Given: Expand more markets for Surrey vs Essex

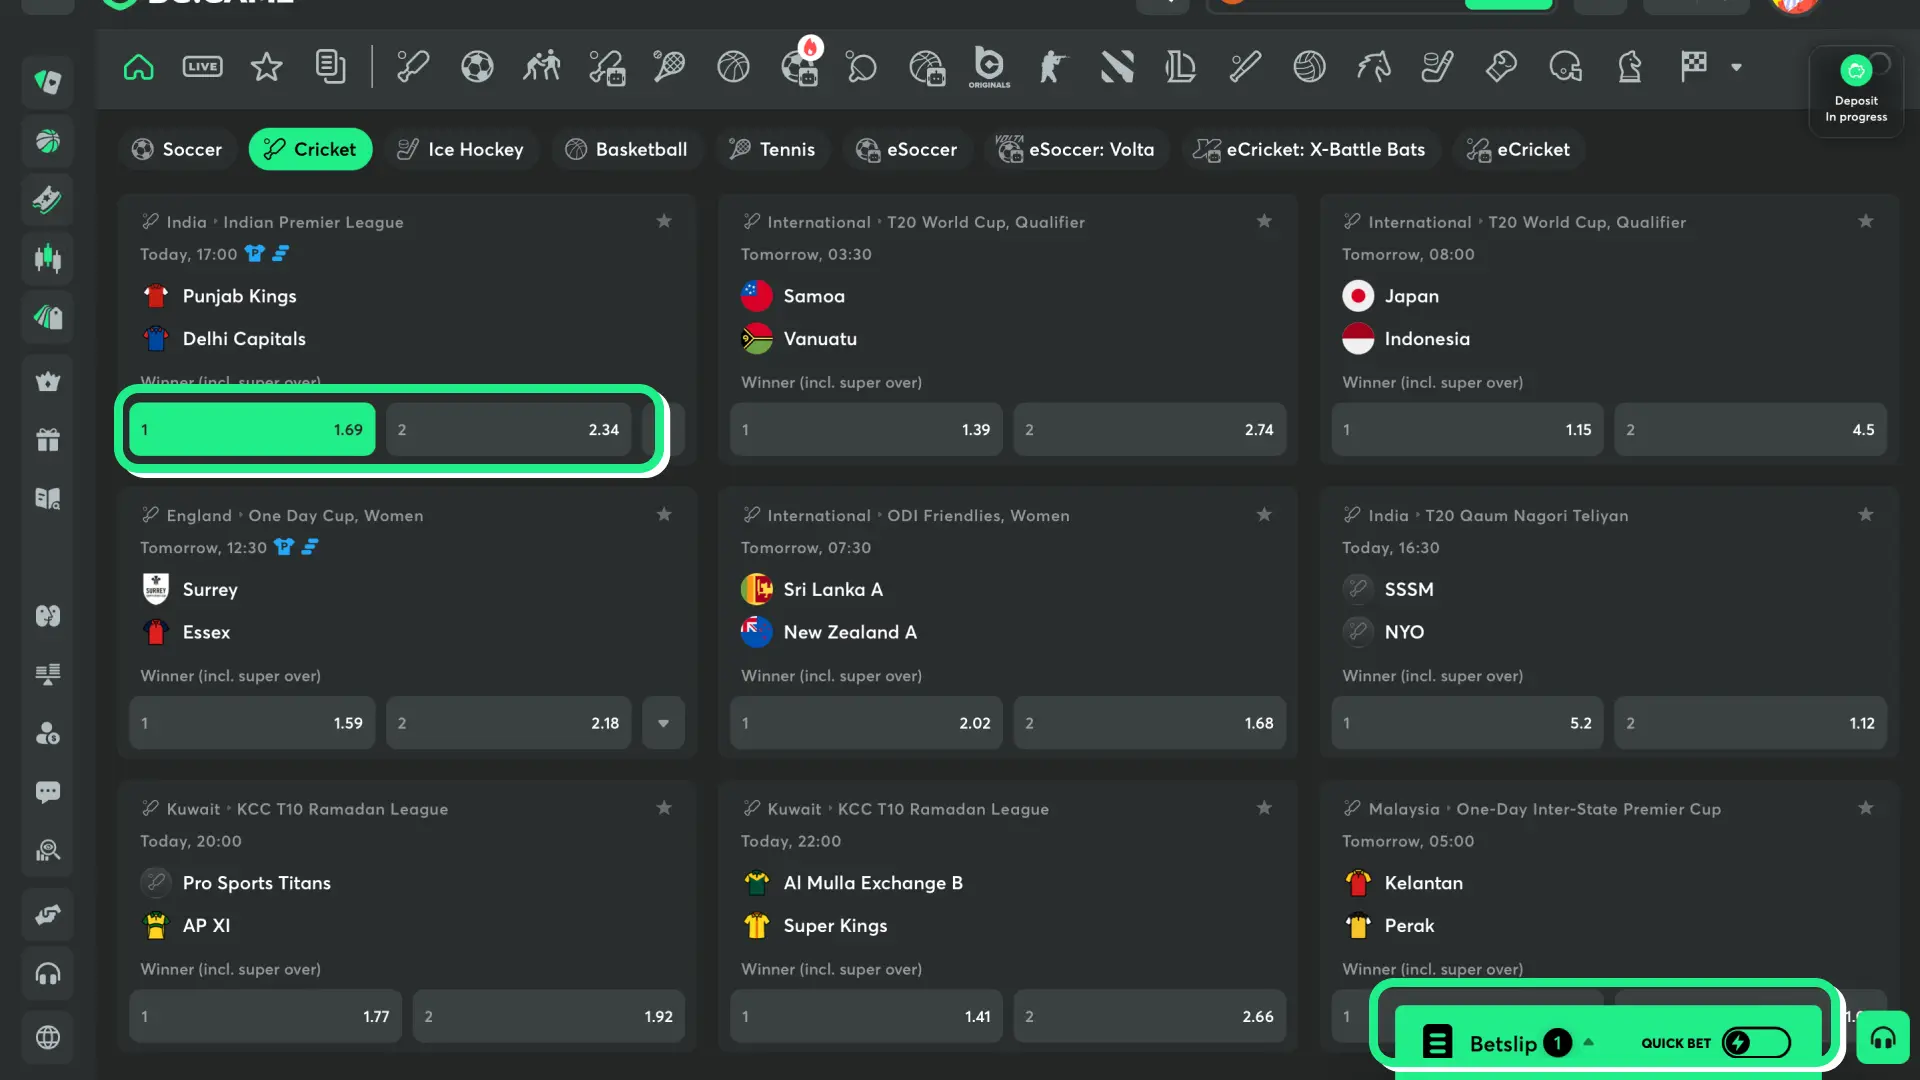Looking at the screenshot, I should (663, 723).
